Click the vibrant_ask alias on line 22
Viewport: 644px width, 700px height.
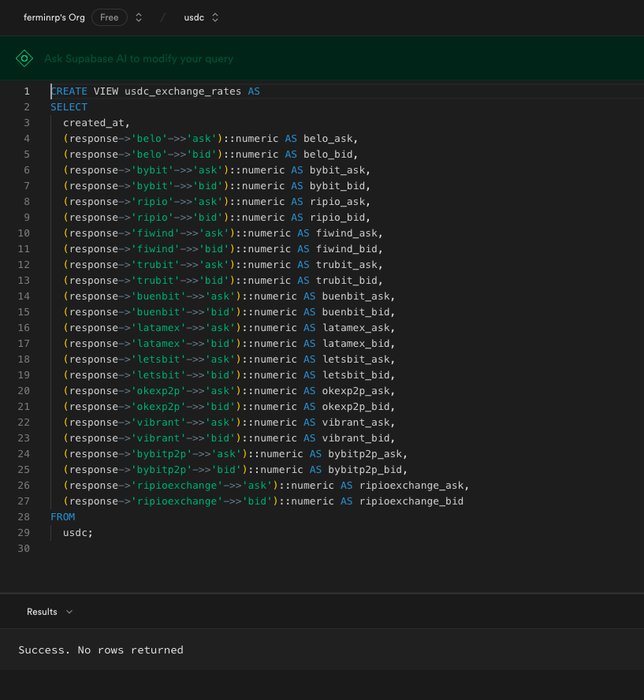click(356, 422)
